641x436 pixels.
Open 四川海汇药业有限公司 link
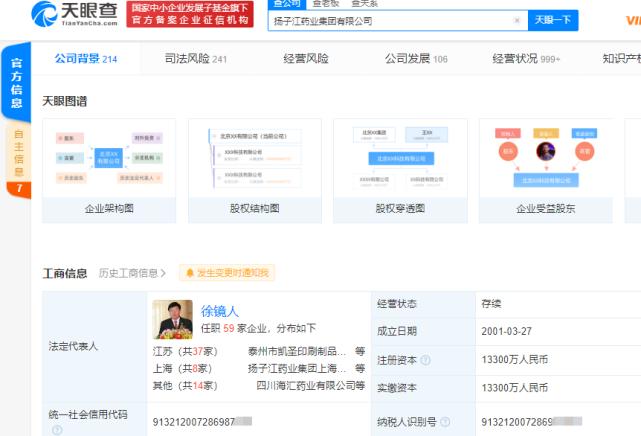point(306,385)
